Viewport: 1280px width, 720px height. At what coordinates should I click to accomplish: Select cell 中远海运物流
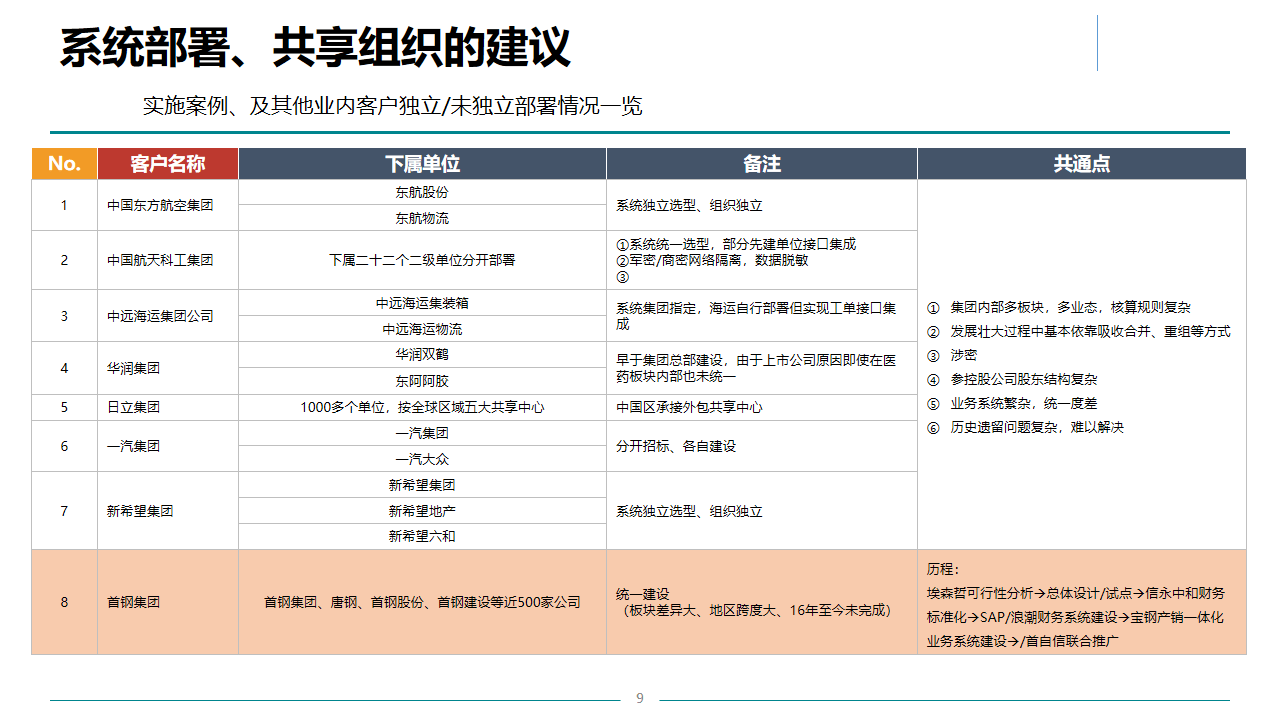(422, 329)
